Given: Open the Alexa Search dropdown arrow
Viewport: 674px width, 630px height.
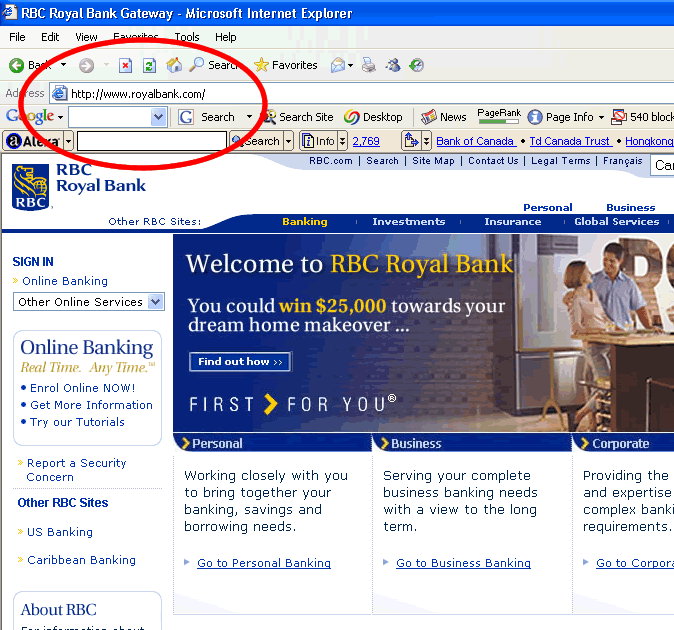Looking at the screenshot, I should tap(289, 141).
